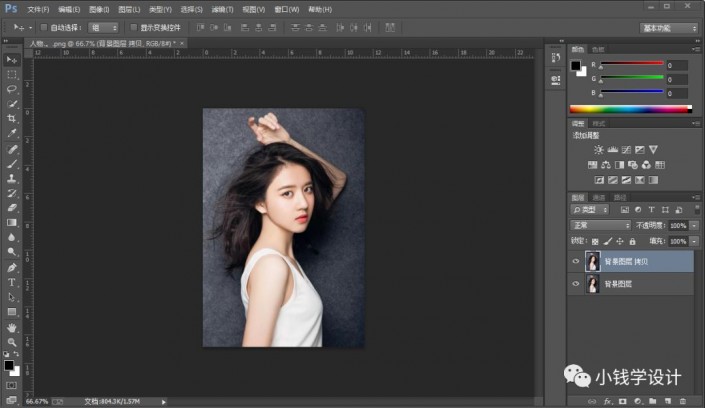Screen dimensions: 705x408
Task: Click the R red channel slider
Action: (x=632, y=64)
